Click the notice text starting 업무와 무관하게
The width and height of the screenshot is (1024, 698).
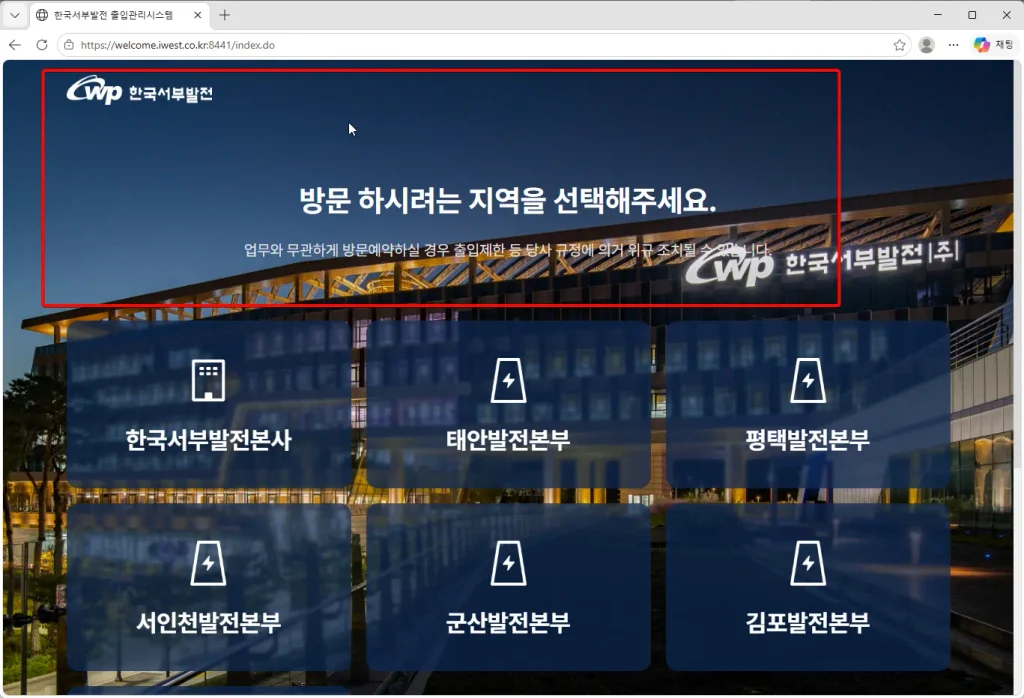508,249
